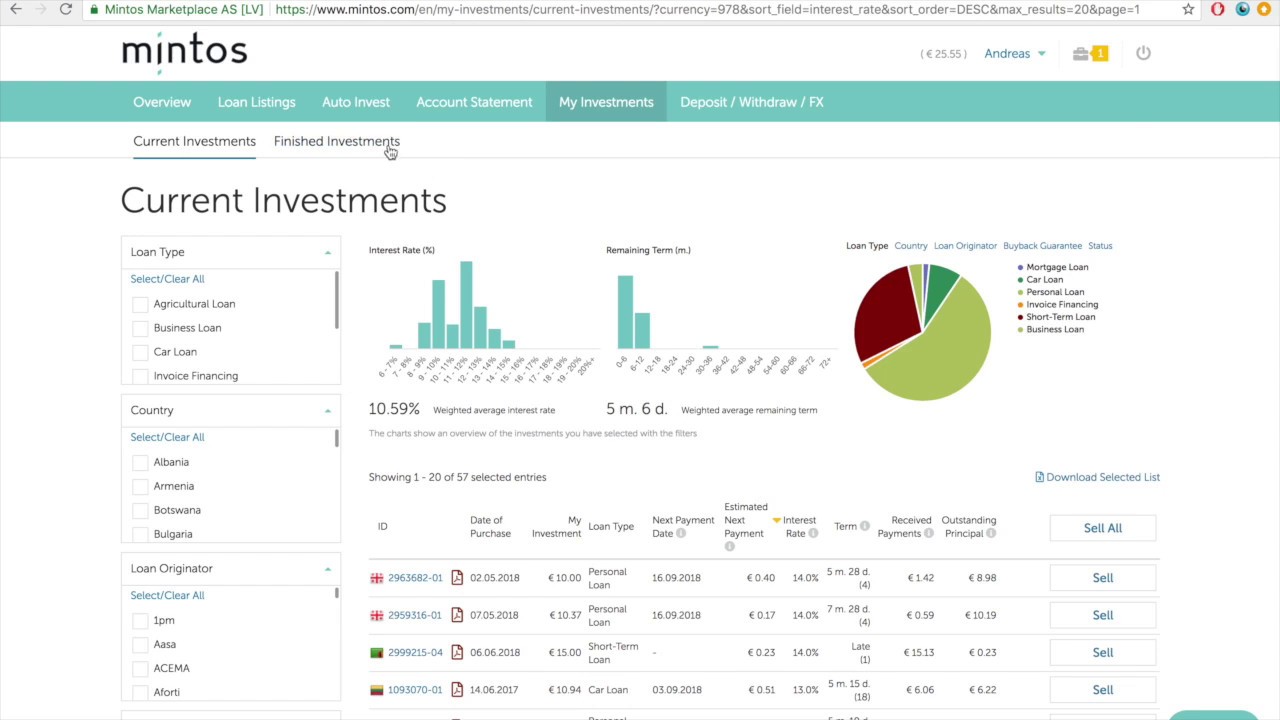Screen dimensions: 1280x720
Task: Check the Car Loan checkbox
Action: pos(140,352)
